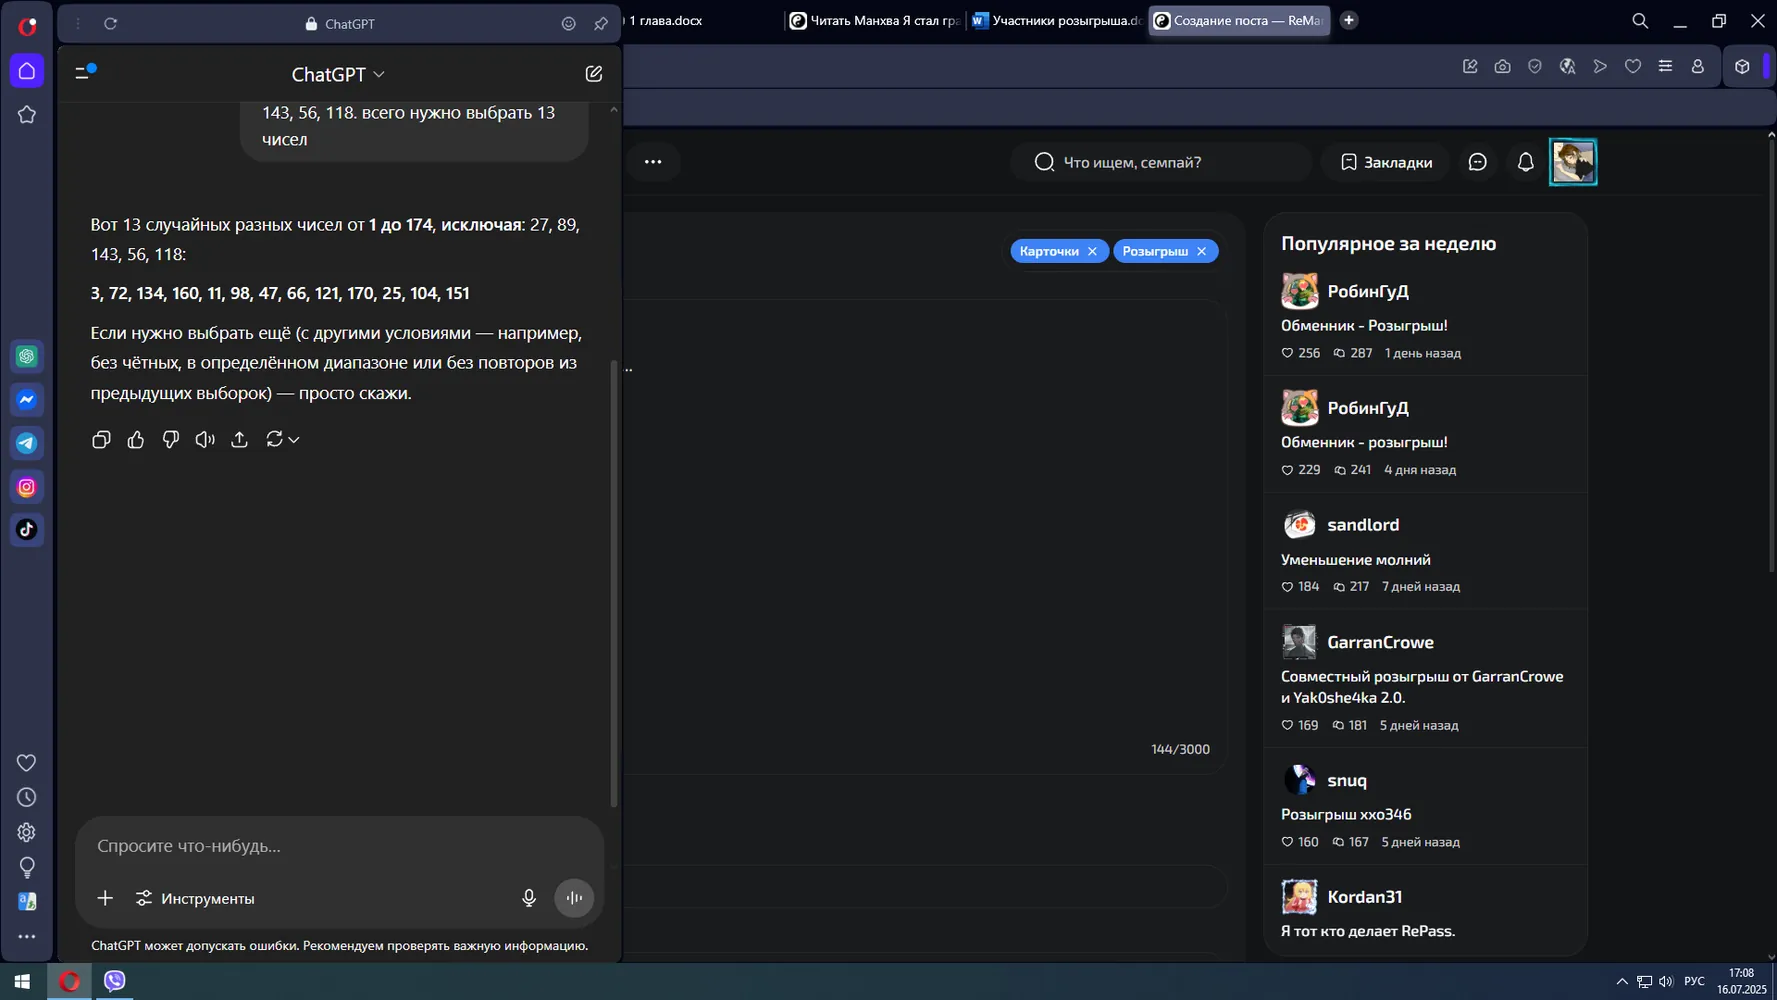Reload the ChatGPT panel
Image resolution: width=1777 pixels, height=1000 pixels.
click(x=111, y=24)
